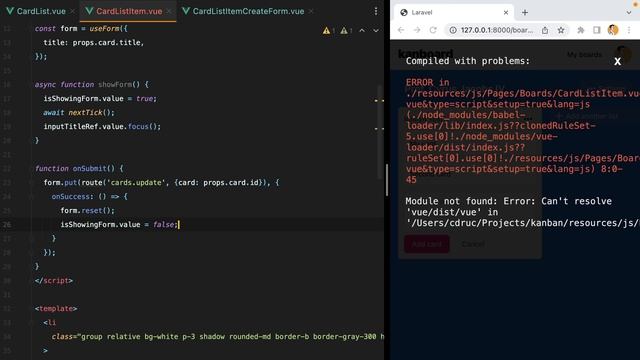This screenshot has width=640, height=360.
Task: Open the editor tabs three-dot menu
Action: [376, 11]
